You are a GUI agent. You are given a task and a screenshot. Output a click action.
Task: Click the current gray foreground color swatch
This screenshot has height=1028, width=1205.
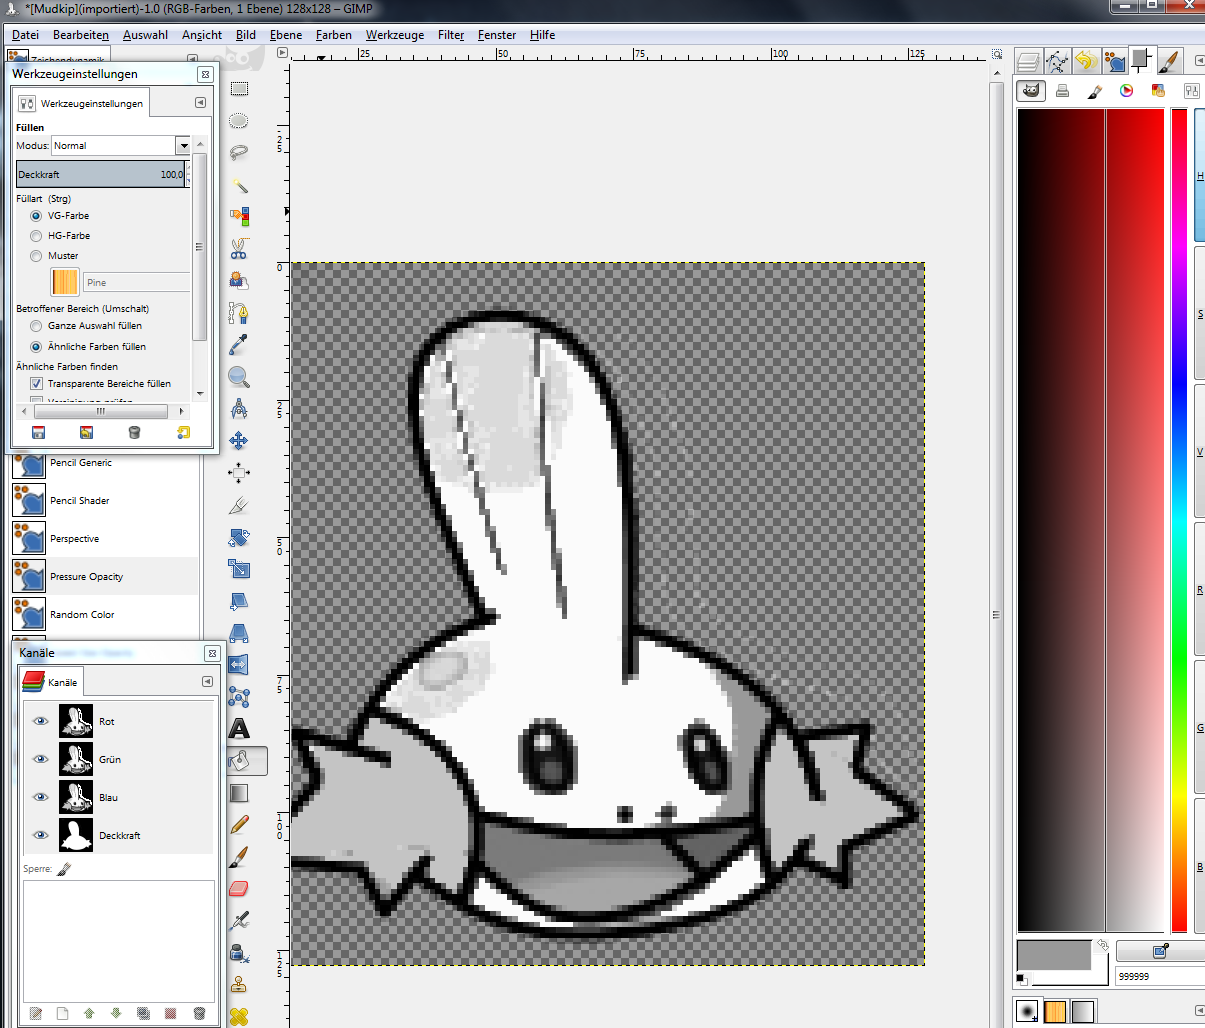pos(1054,954)
